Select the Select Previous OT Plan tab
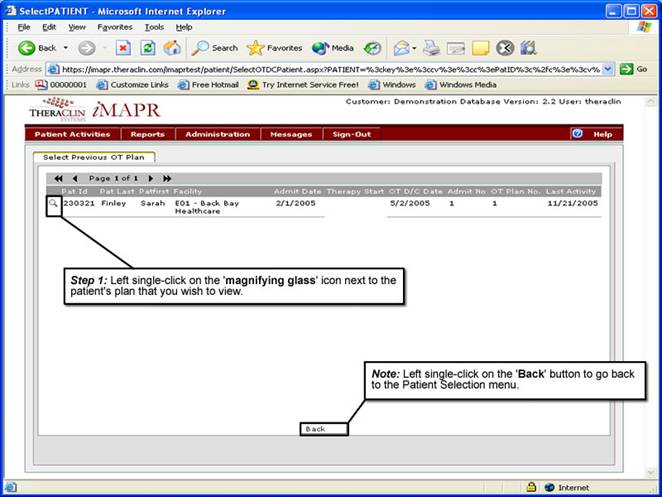 pyautogui.click(x=93, y=157)
